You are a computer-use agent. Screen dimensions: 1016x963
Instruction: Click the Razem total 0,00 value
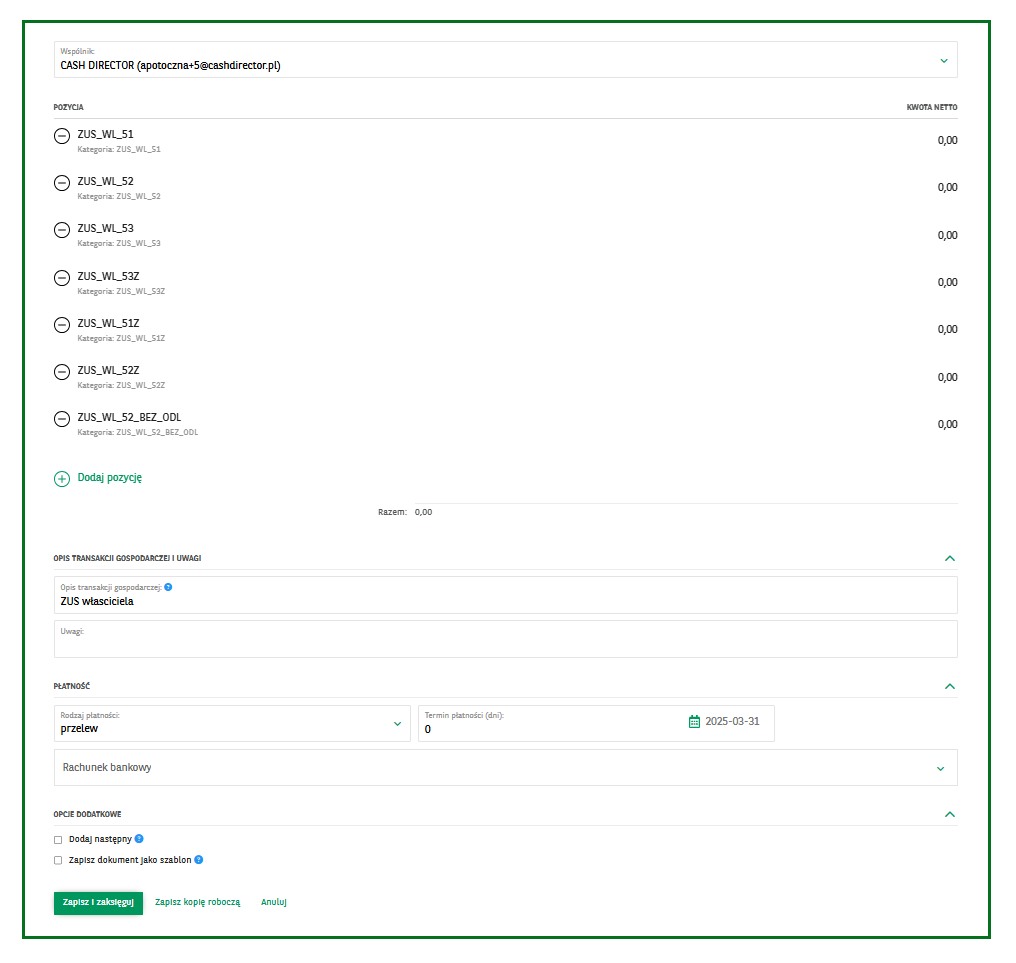pyautogui.click(x=423, y=512)
